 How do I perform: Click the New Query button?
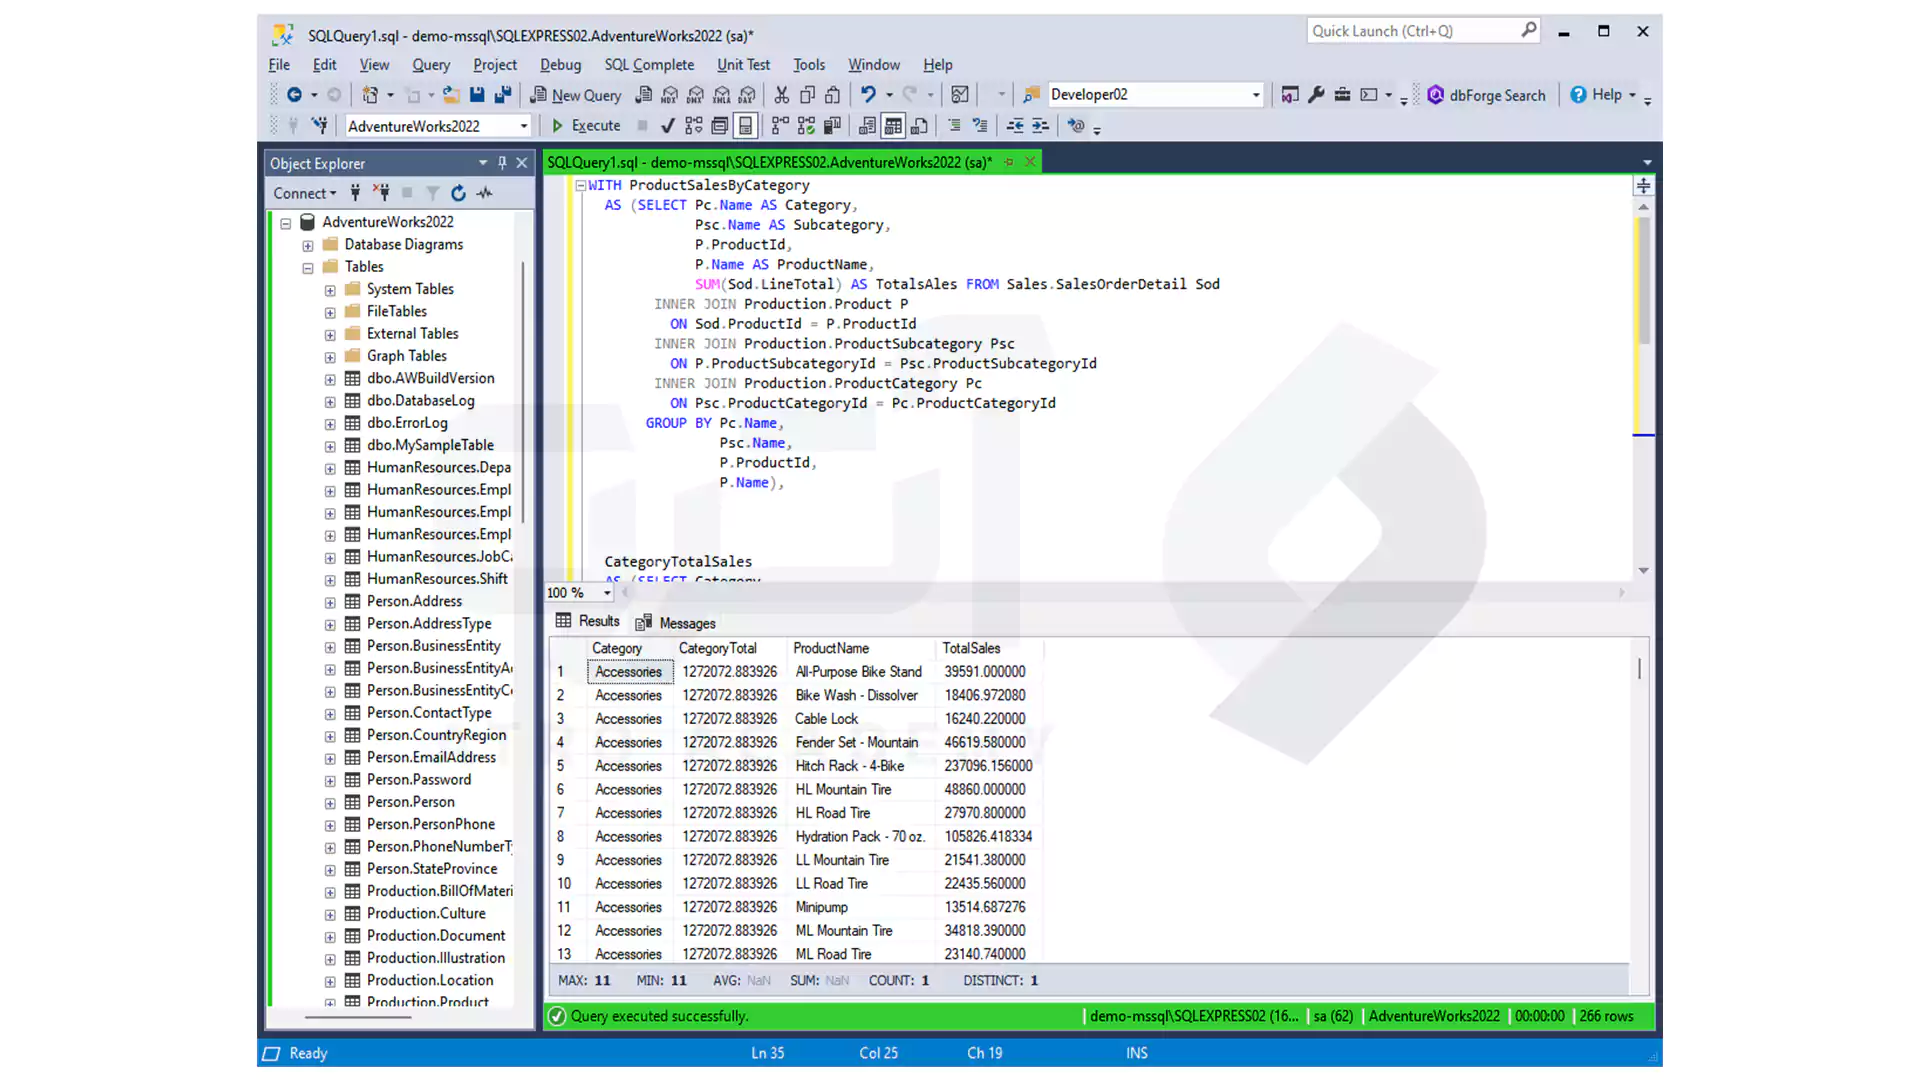point(576,95)
